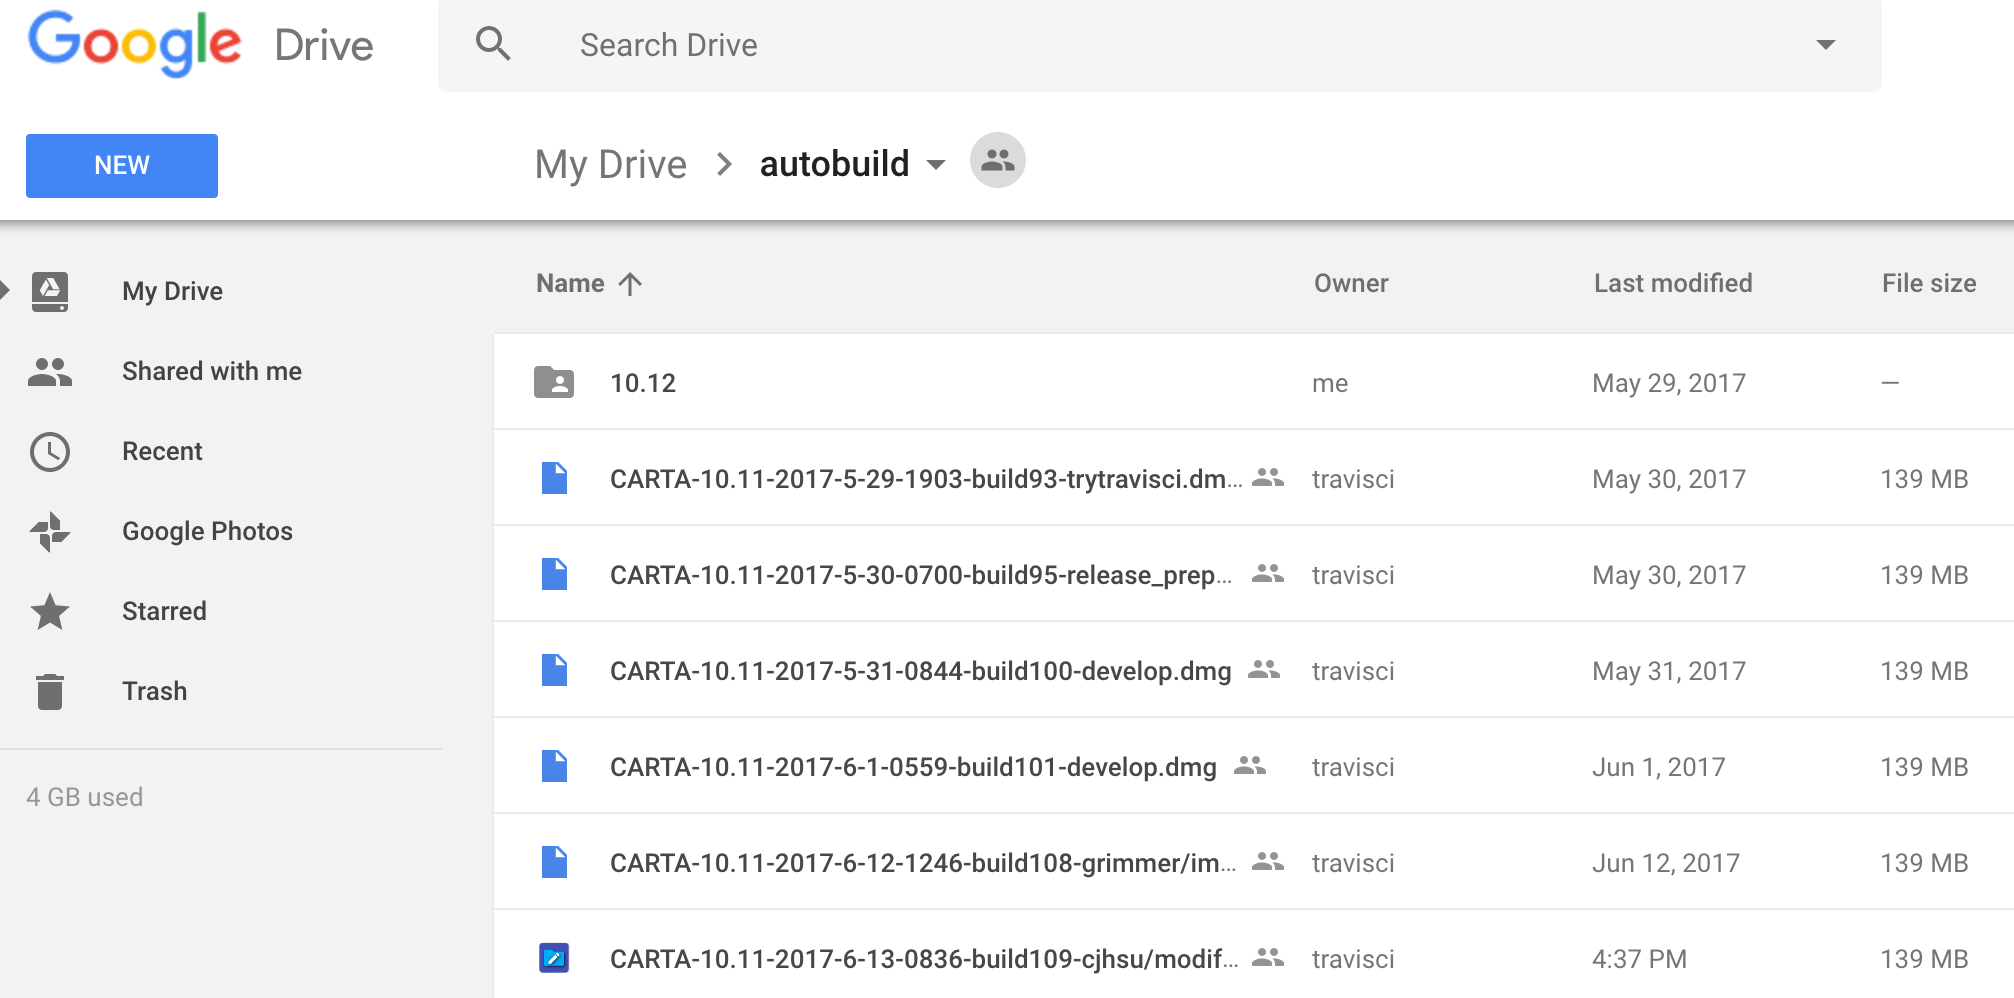Click the shared icon on build93 row
2014x998 pixels.
1268,477
